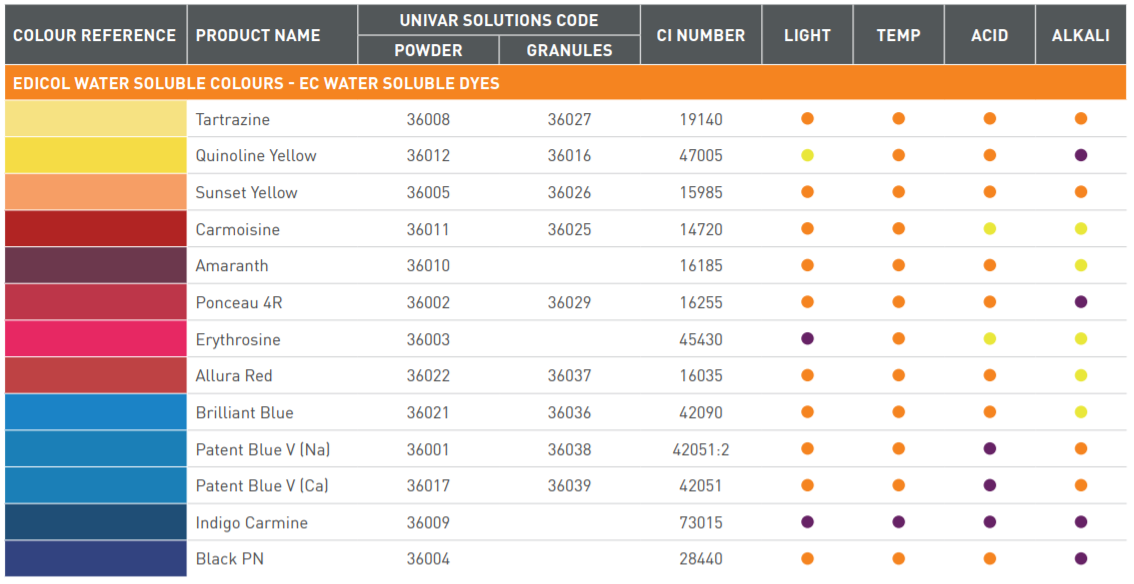Click the yellow ALKALI dot for Carmoisine
Image resolution: width=1134 pixels, height=584 pixels.
[x=1080, y=228]
